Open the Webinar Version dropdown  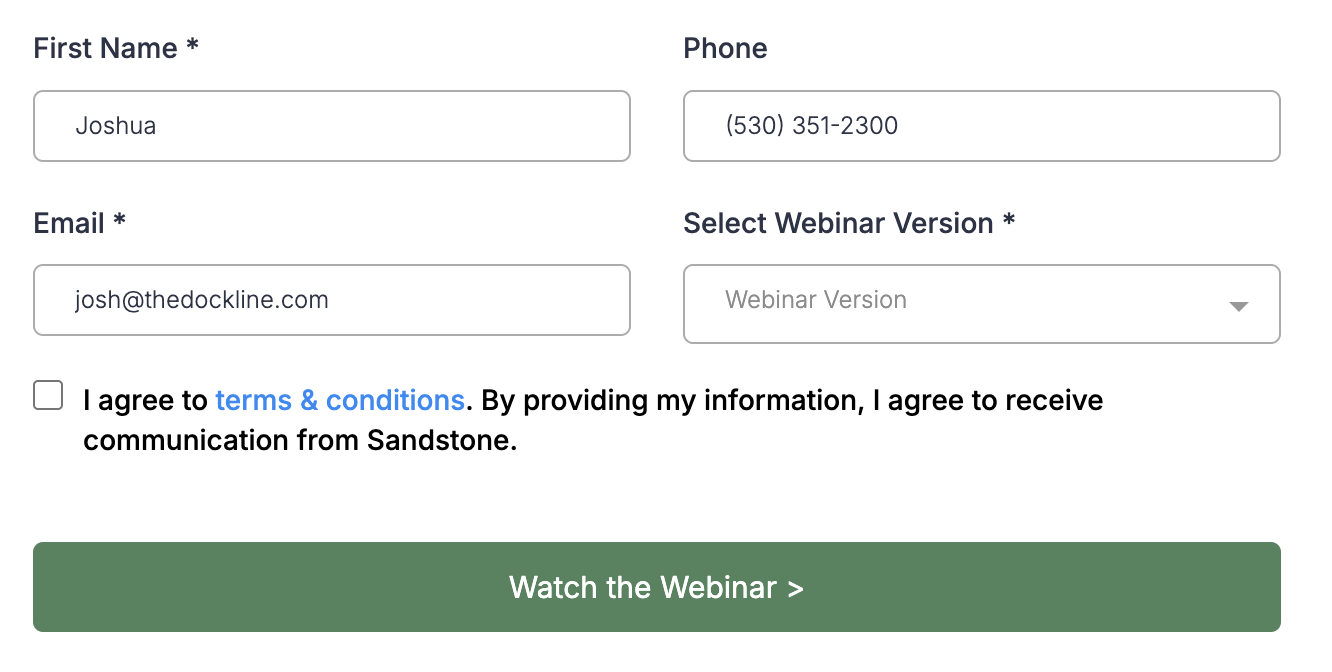(x=980, y=304)
